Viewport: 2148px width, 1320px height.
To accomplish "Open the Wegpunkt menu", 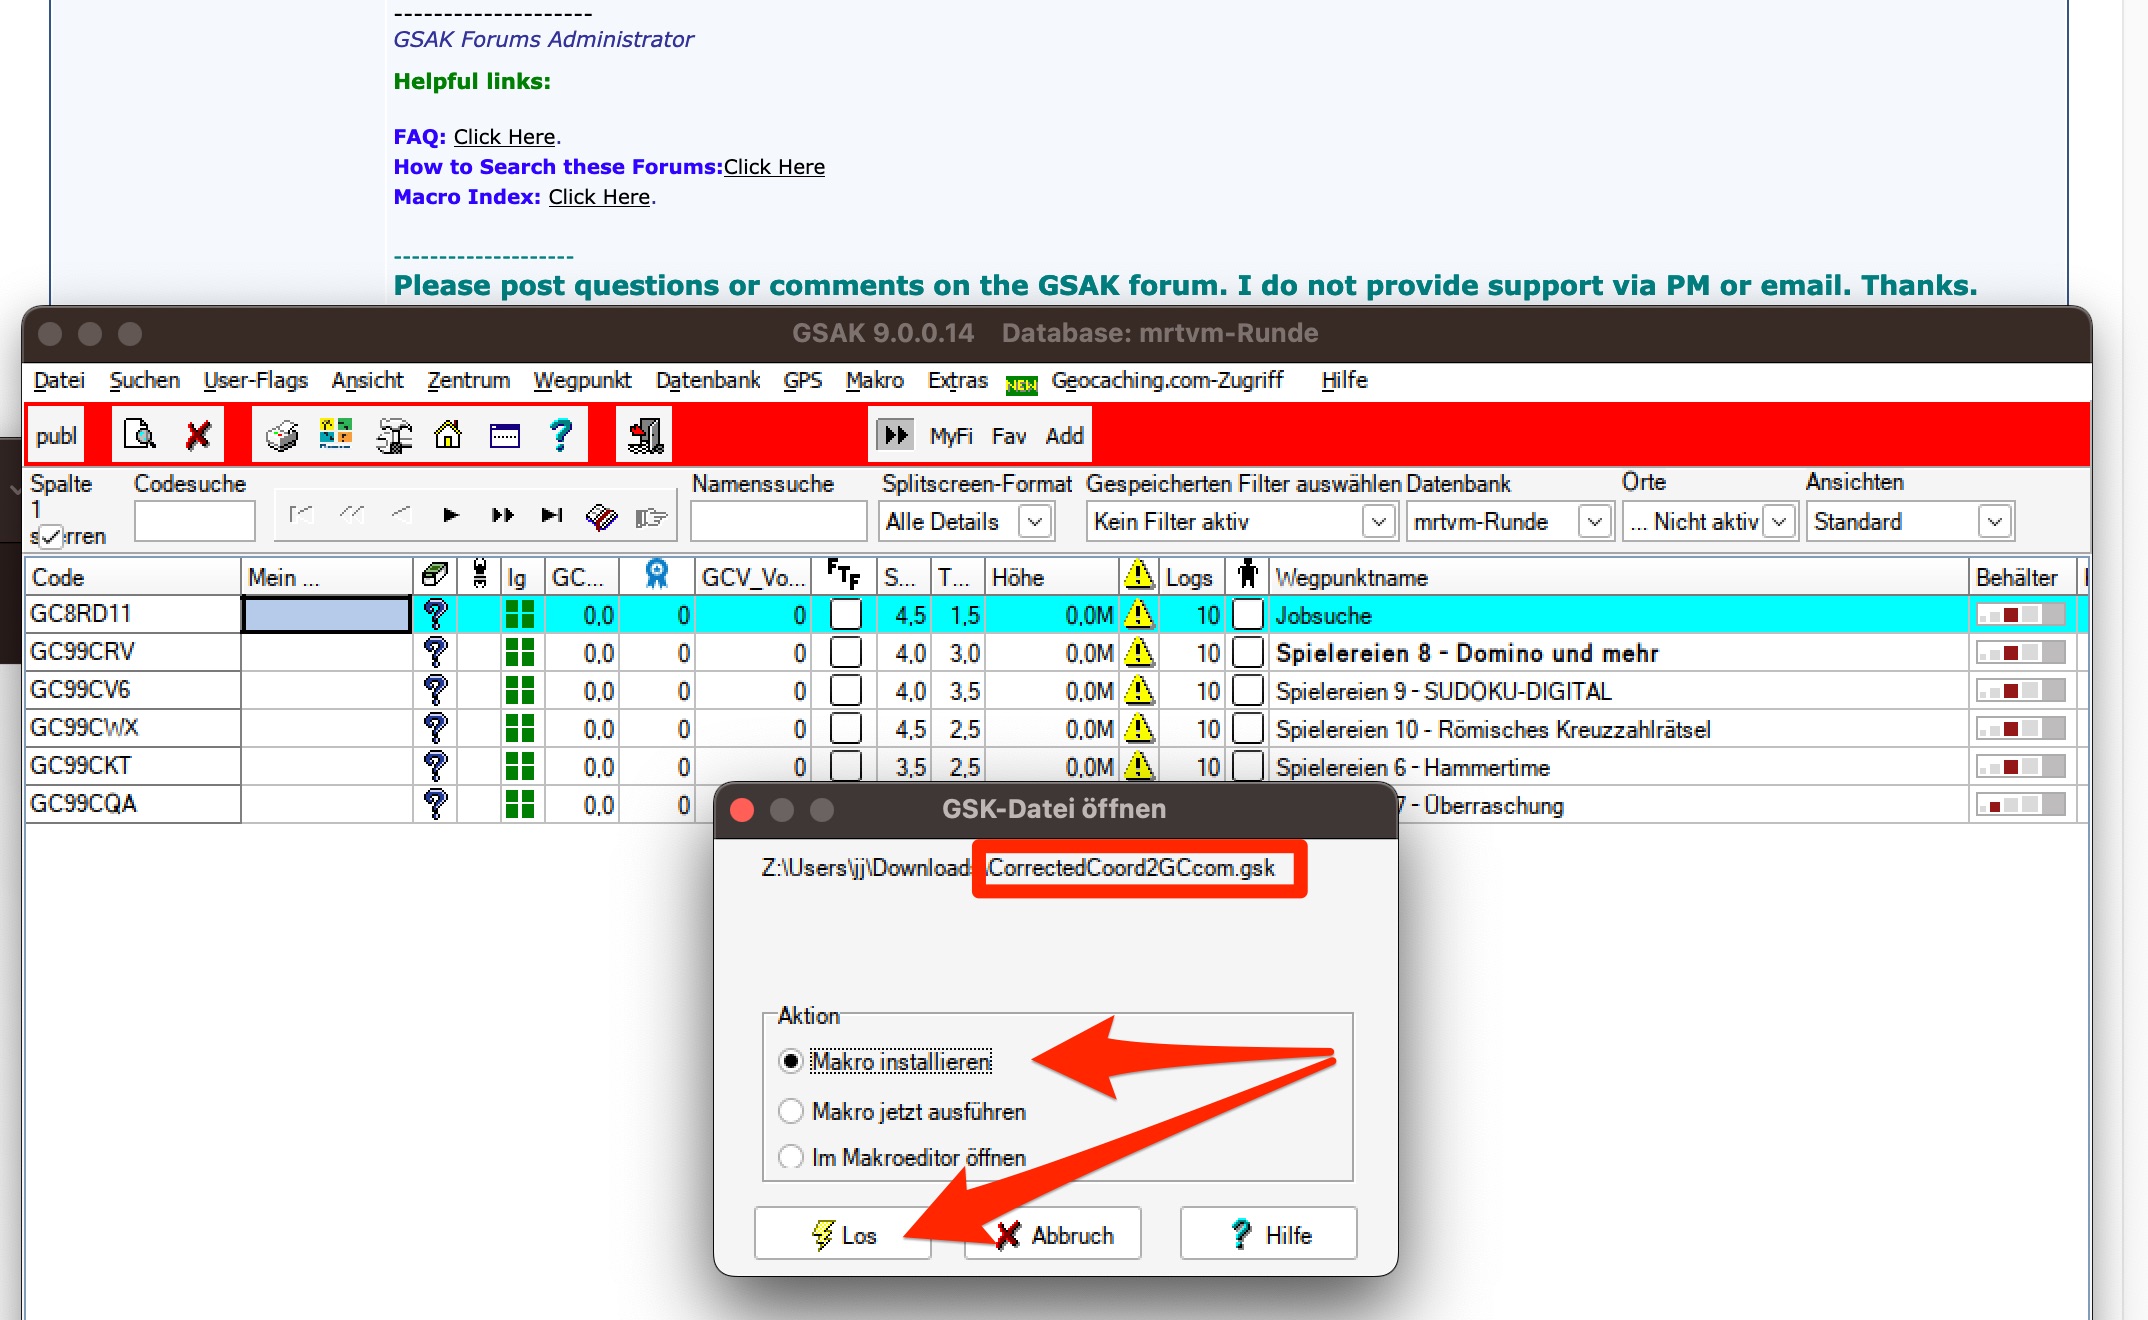I will click(582, 380).
